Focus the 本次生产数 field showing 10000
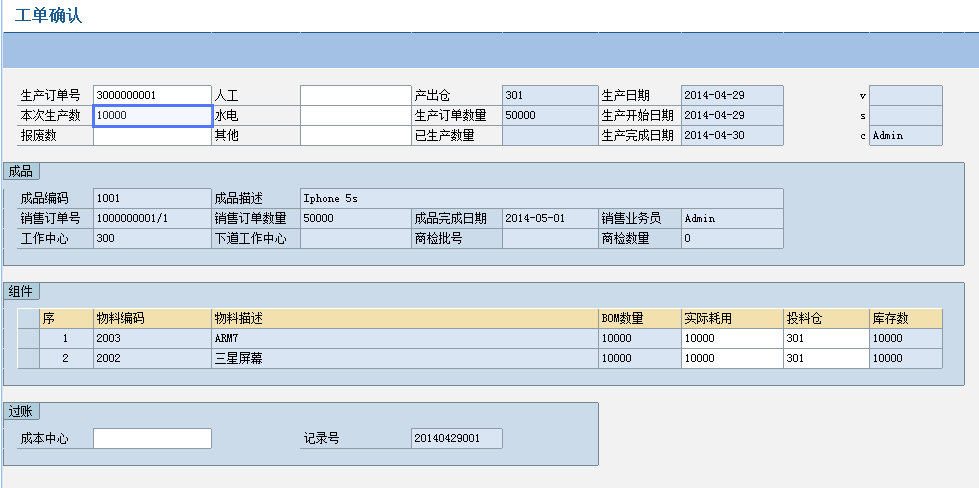 click(152, 115)
